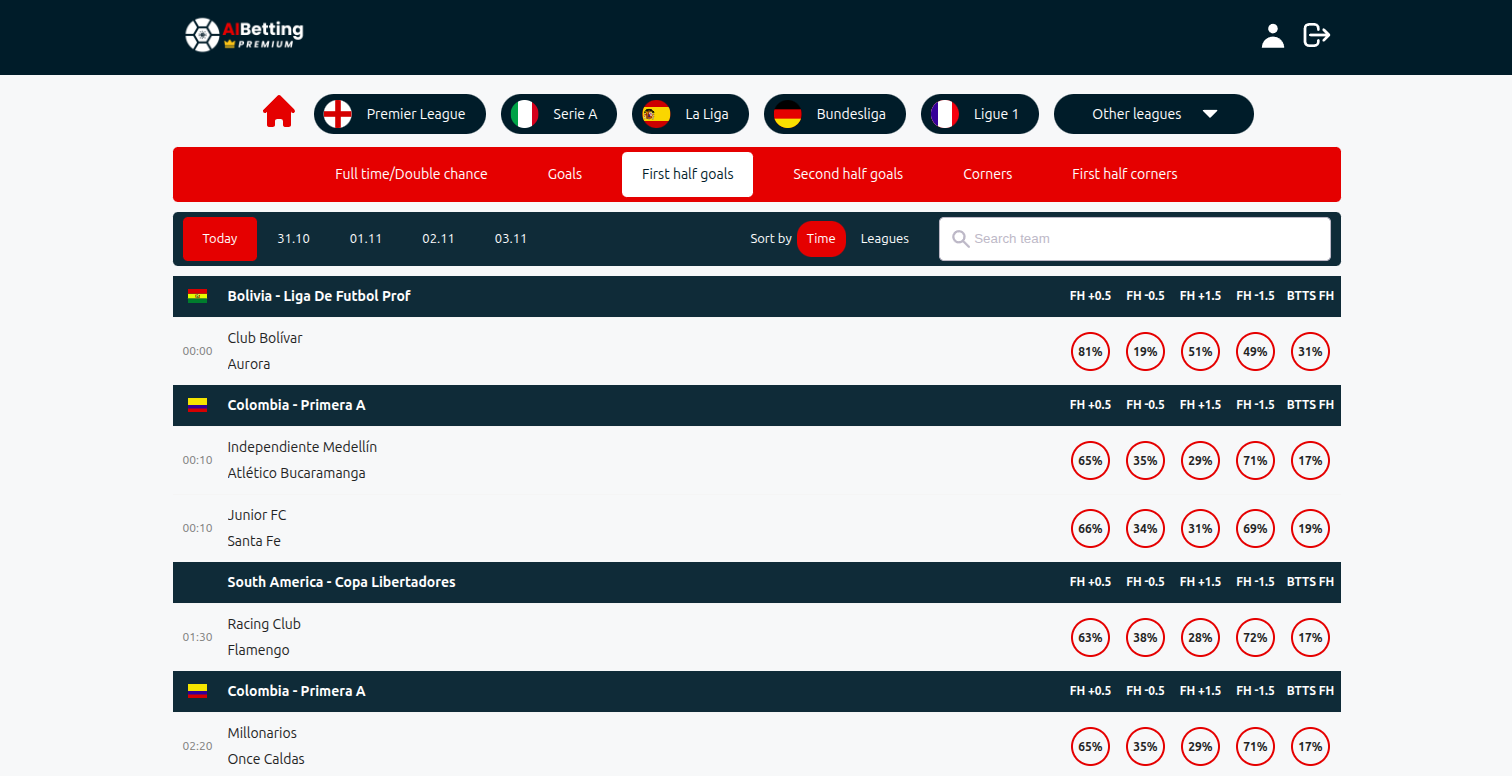Sort matches by Time
The width and height of the screenshot is (1512, 776).
click(821, 239)
